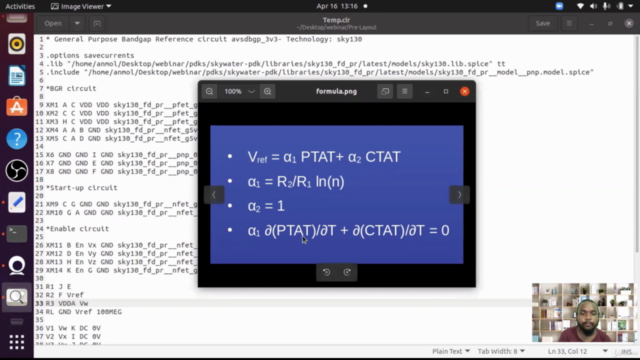Viewport: 640px width, 360px height.
Task: Expand the Open recent files arrow
Action: tap(77, 23)
